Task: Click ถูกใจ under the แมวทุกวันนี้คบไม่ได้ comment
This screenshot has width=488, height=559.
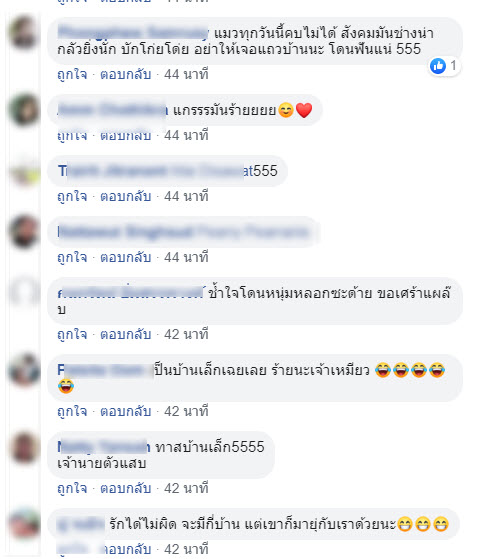Action: point(72,75)
